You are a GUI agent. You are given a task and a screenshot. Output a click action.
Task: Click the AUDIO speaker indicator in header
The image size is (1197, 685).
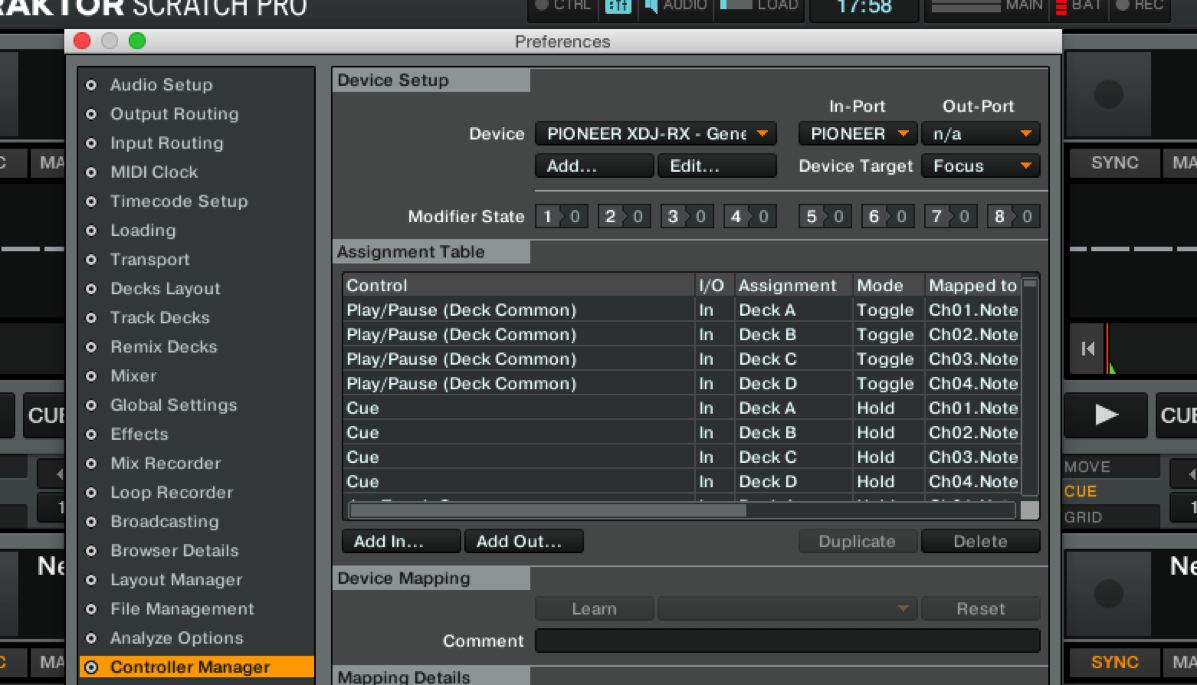(x=675, y=6)
